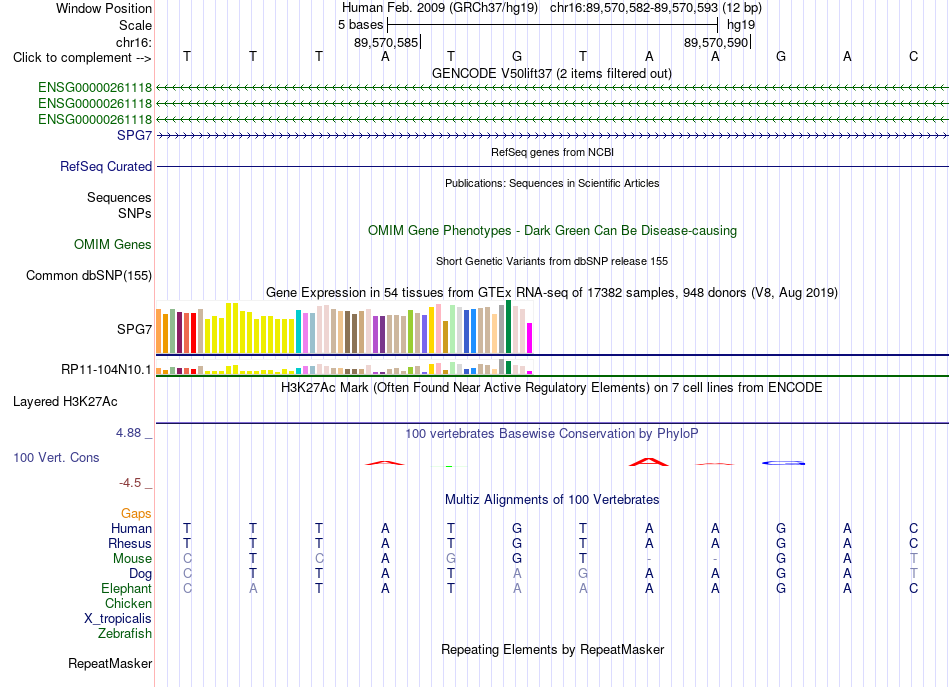Viewport: 950px width, 687px height.
Task: Select the 'X_tropicalis' alignment row label
Action: [x=118, y=619]
